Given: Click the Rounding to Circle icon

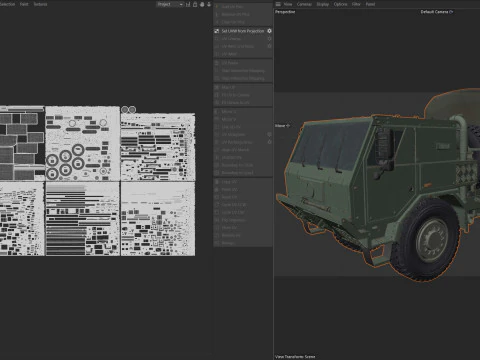Looking at the screenshot, I should 216,165.
